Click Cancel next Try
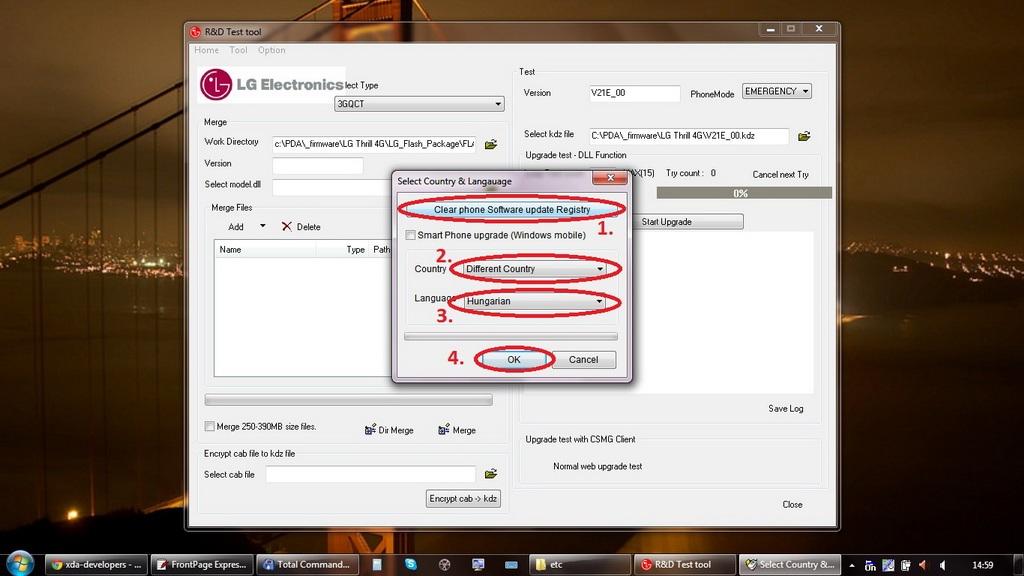Image resolution: width=1024 pixels, height=576 pixels. point(780,174)
